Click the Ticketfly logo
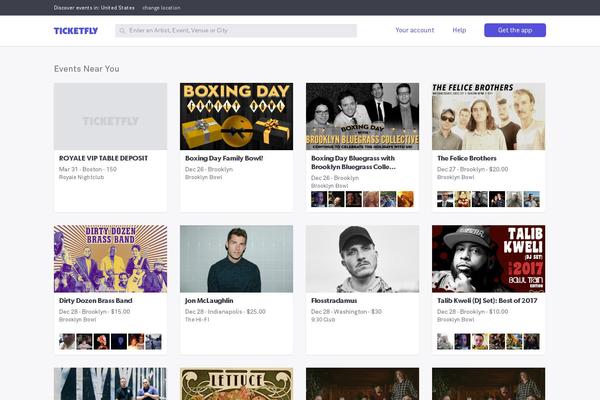The width and height of the screenshot is (600, 400). 76,31
